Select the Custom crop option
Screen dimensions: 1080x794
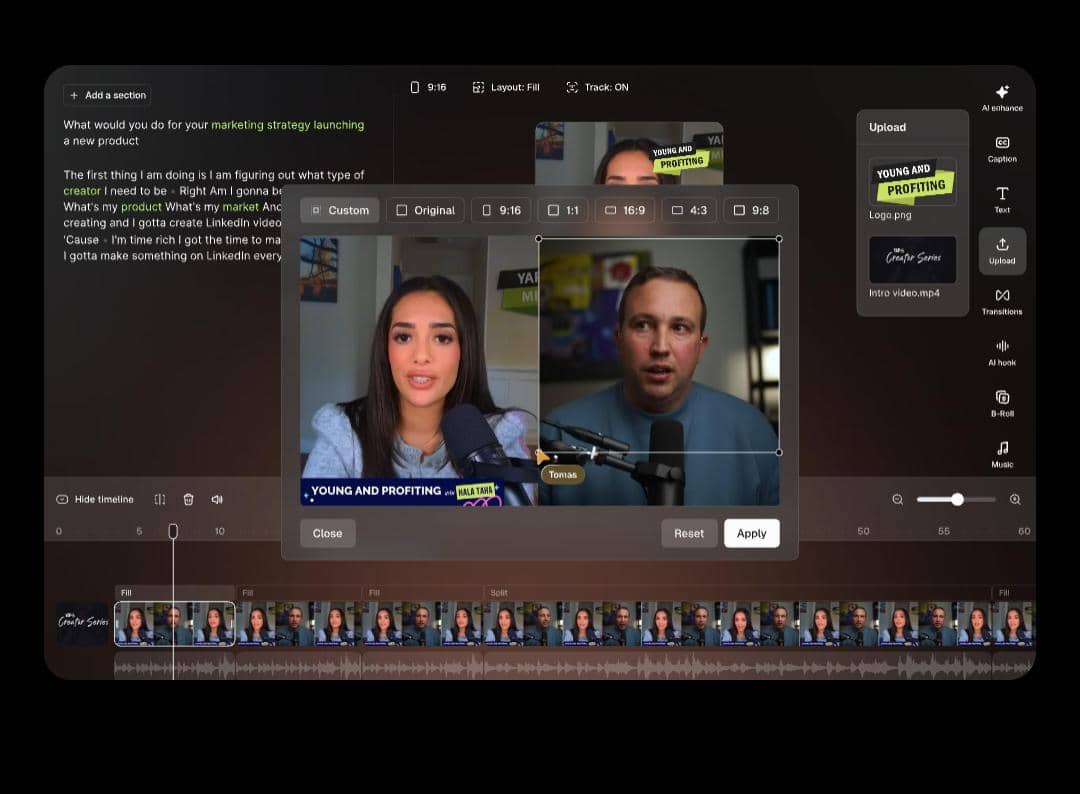click(340, 210)
